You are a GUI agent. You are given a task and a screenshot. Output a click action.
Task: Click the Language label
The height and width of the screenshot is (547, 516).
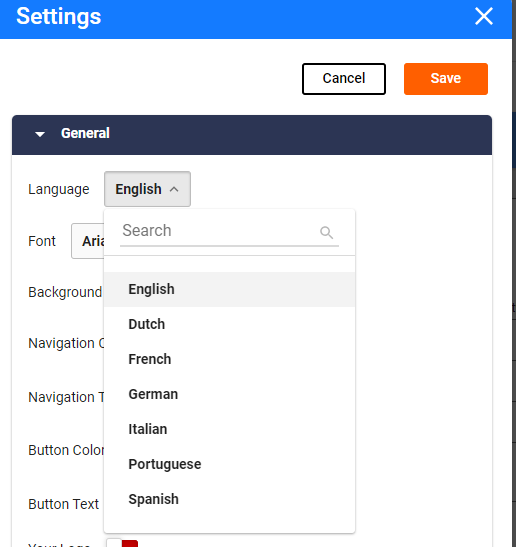coord(59,189)
